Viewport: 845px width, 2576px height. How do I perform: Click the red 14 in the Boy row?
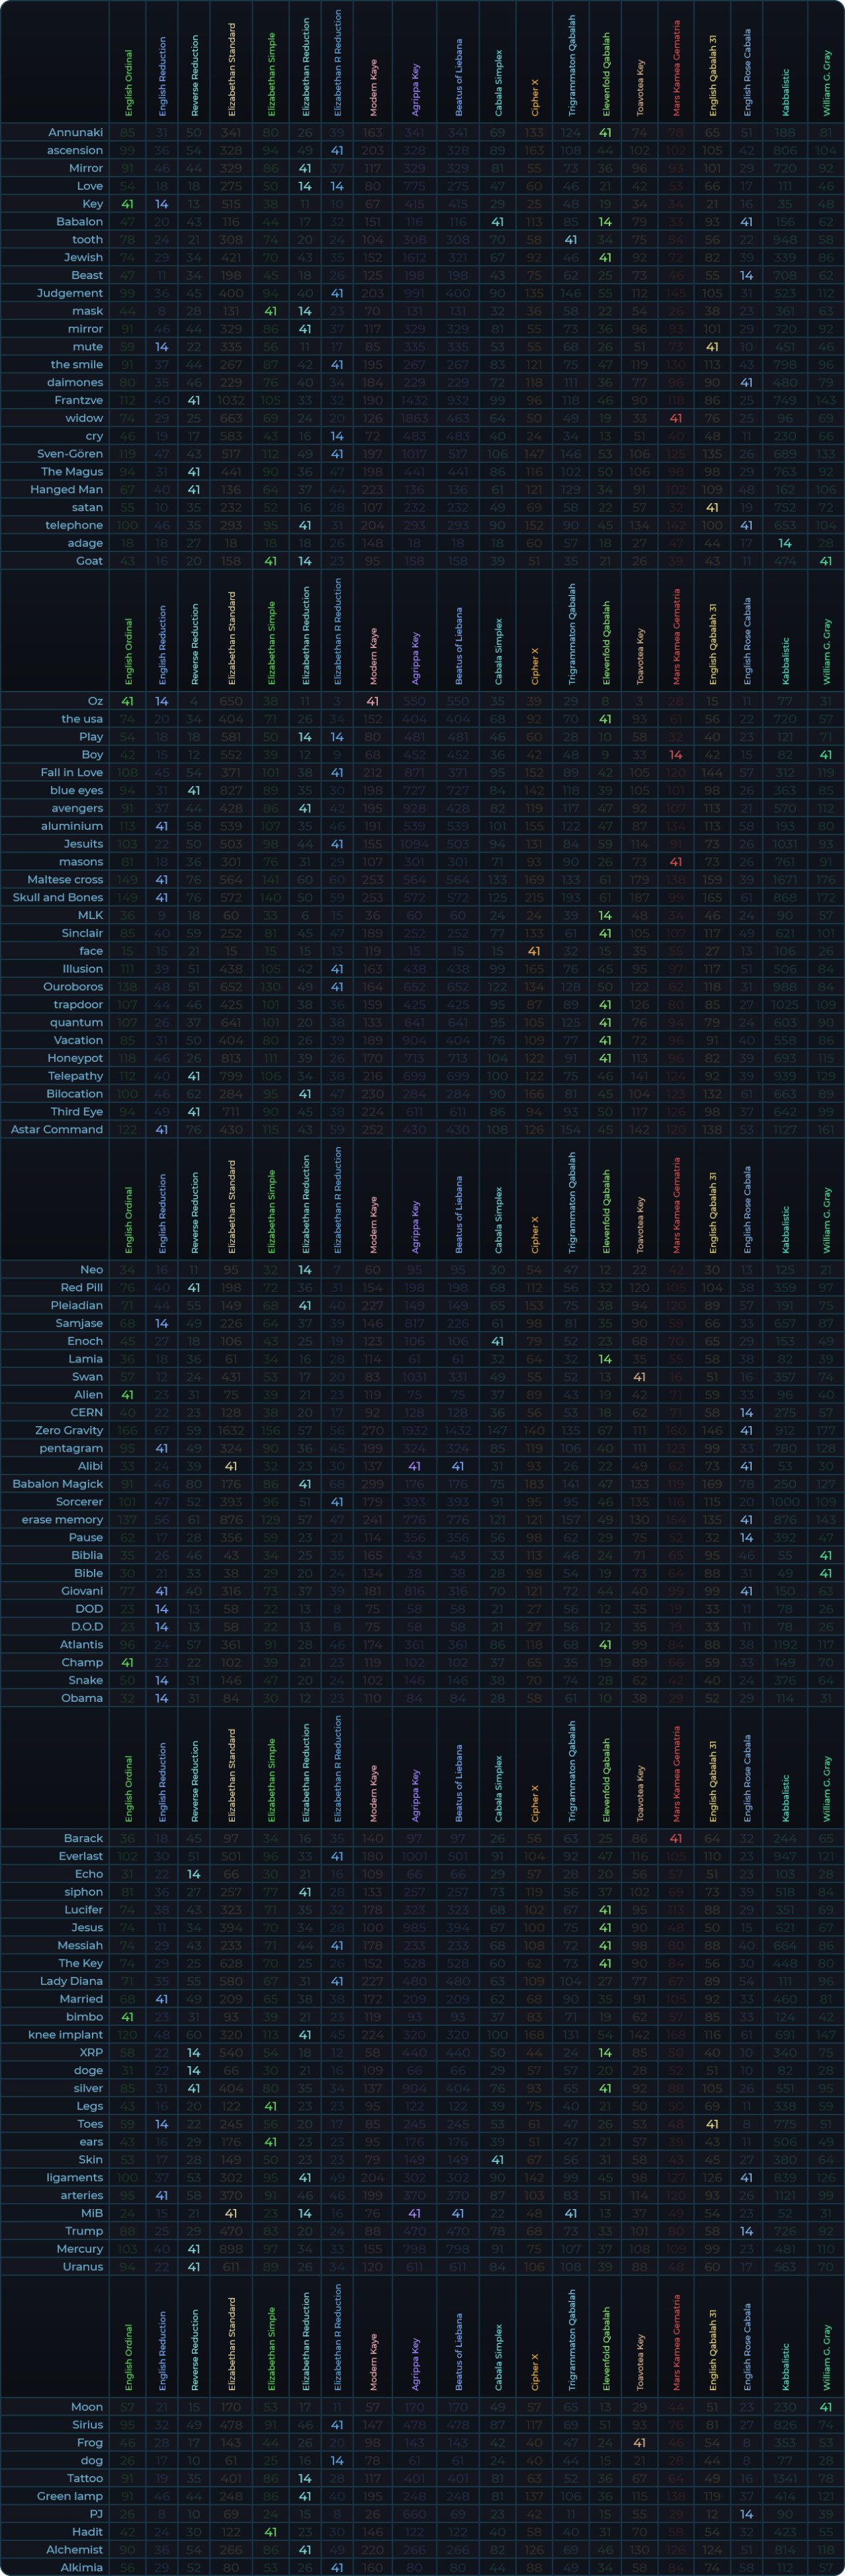676,755
